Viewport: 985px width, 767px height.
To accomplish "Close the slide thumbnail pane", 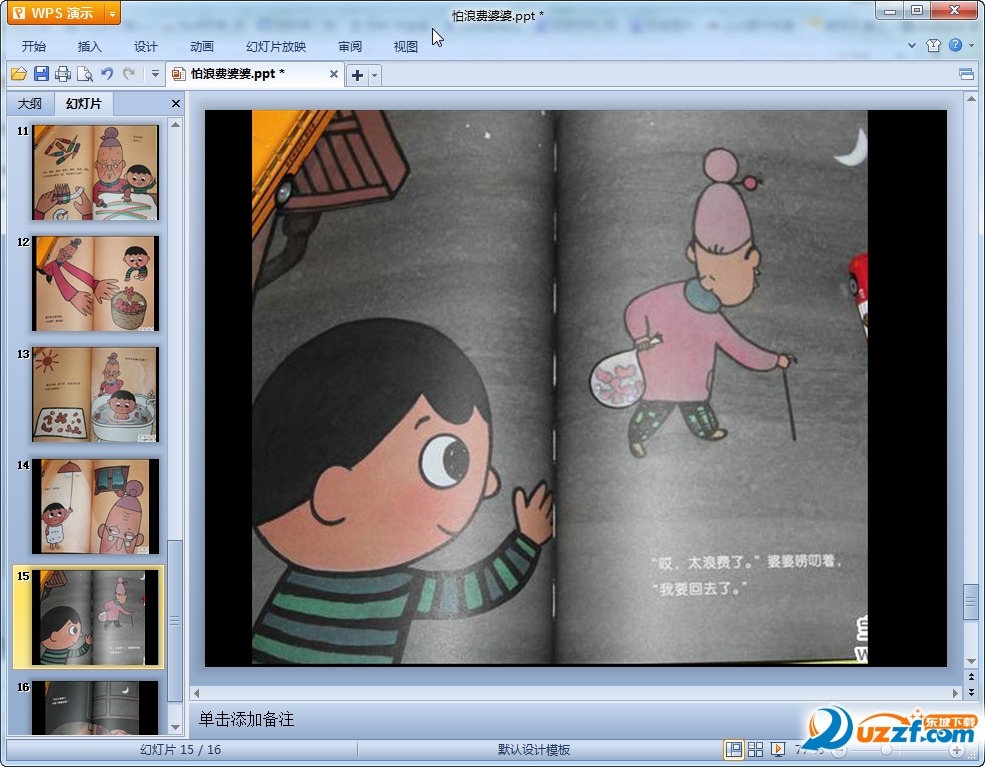I will pos(176,104).
